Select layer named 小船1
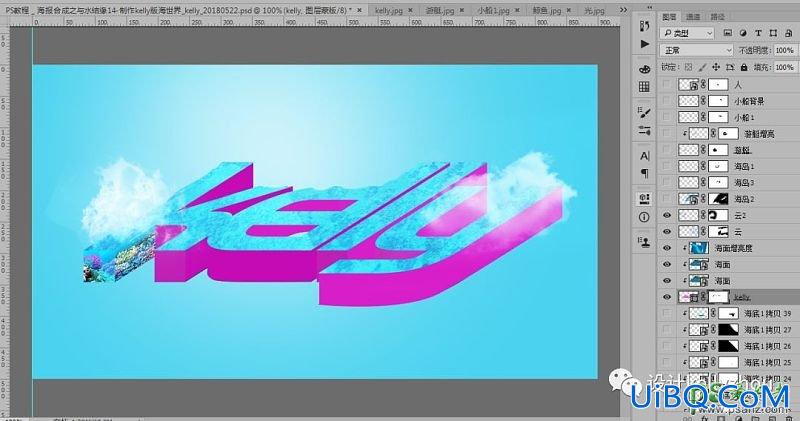 [x=744, y=117]
